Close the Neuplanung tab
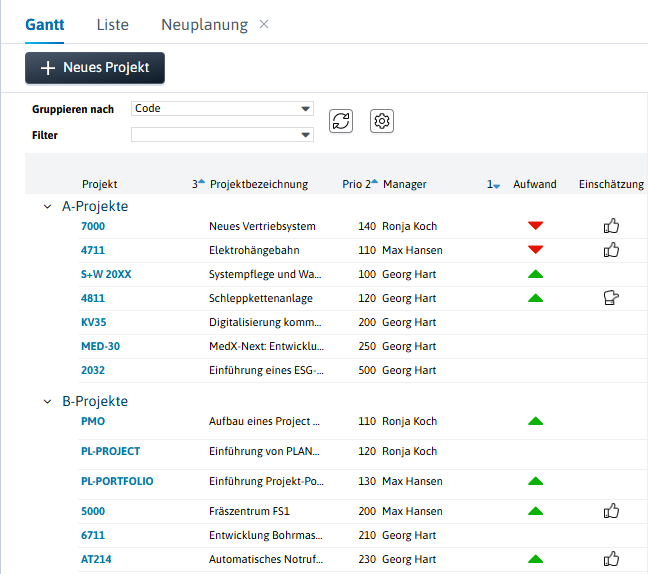This screenshot has width=648, height=574. point(264,24)
